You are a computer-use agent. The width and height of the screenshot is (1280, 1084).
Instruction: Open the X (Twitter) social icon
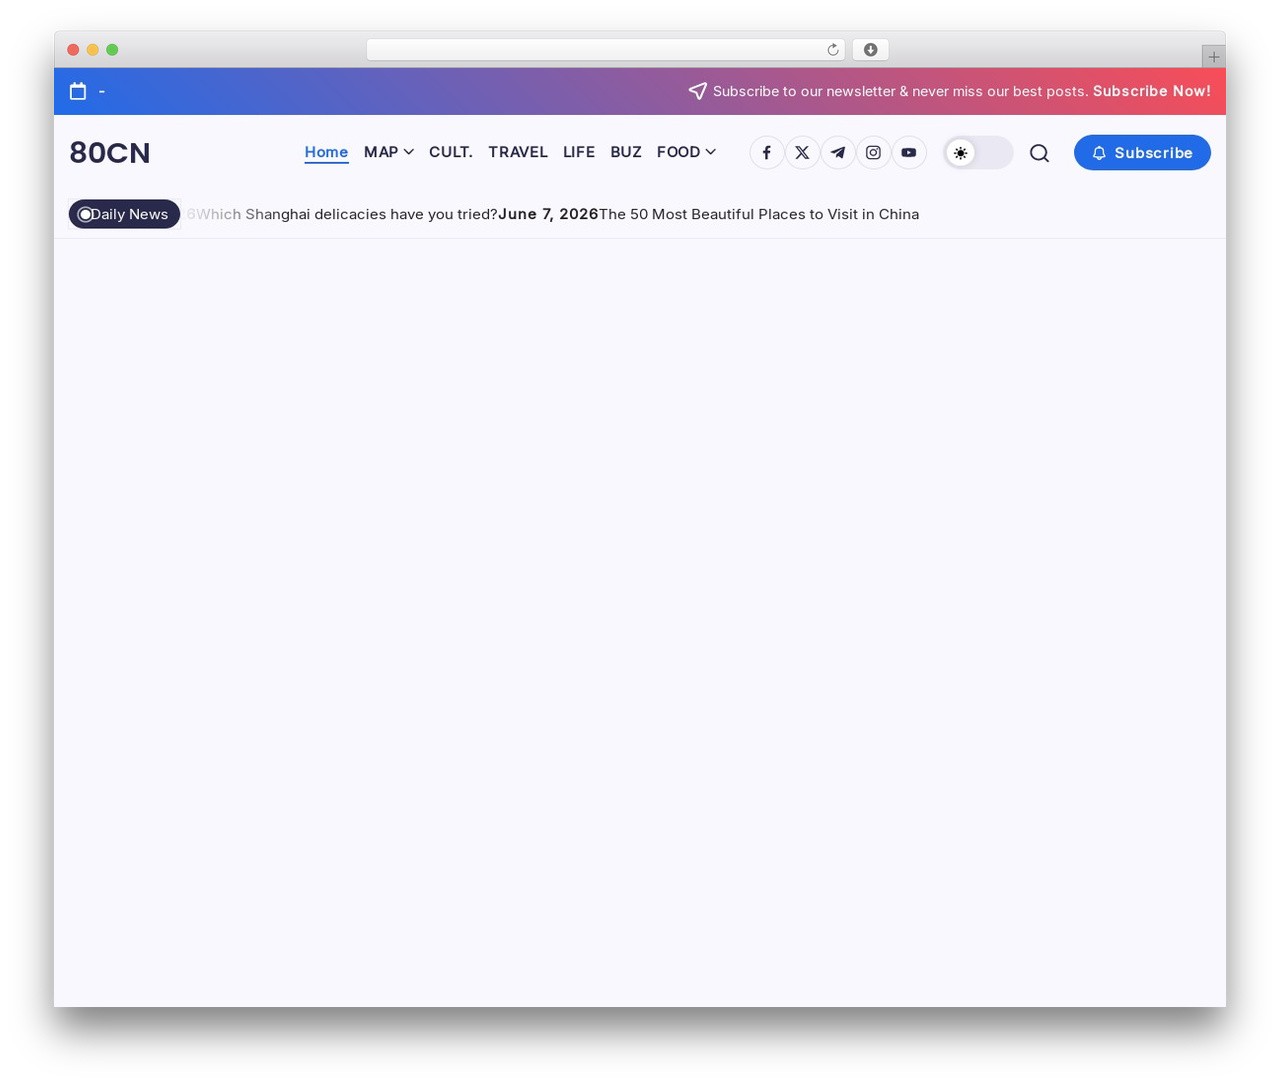coord(802,153)
